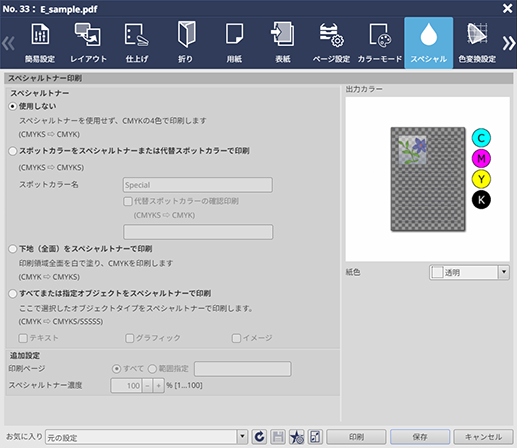517x448 pixels.
Task: Switch to the カラーモード tab
Action: tap(380, 43)
